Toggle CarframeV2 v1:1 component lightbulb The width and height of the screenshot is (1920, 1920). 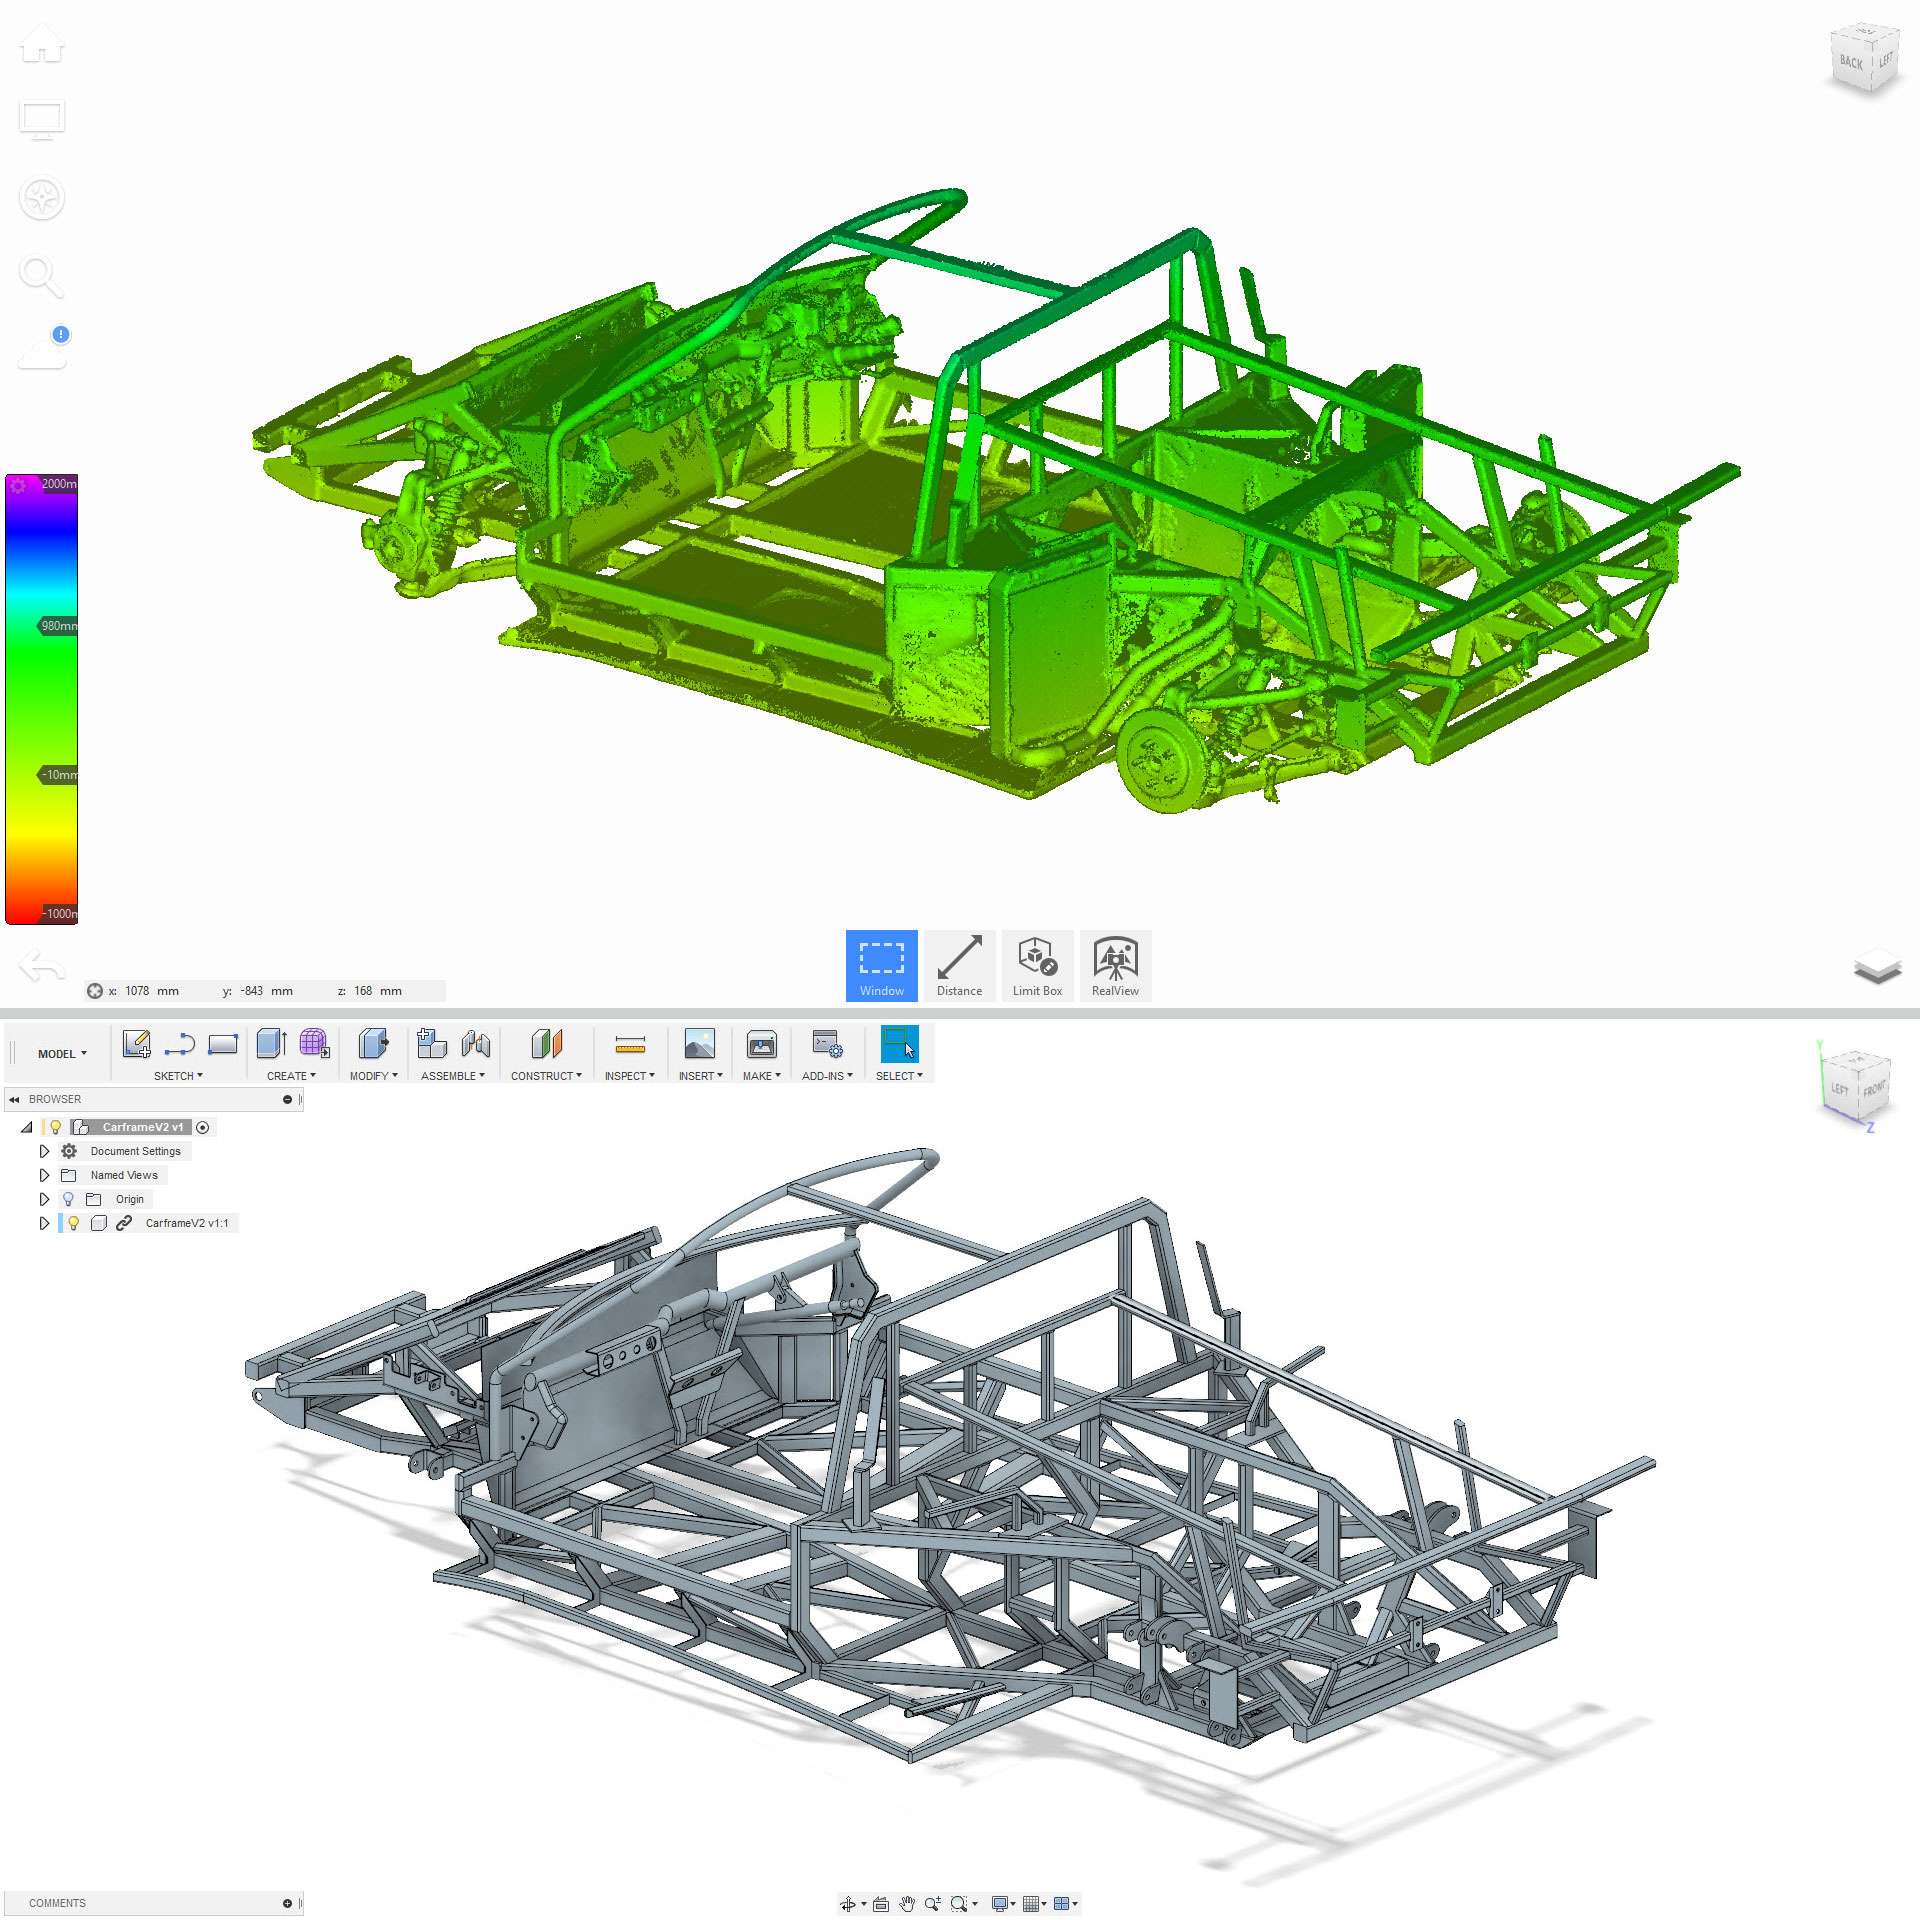73,1223
